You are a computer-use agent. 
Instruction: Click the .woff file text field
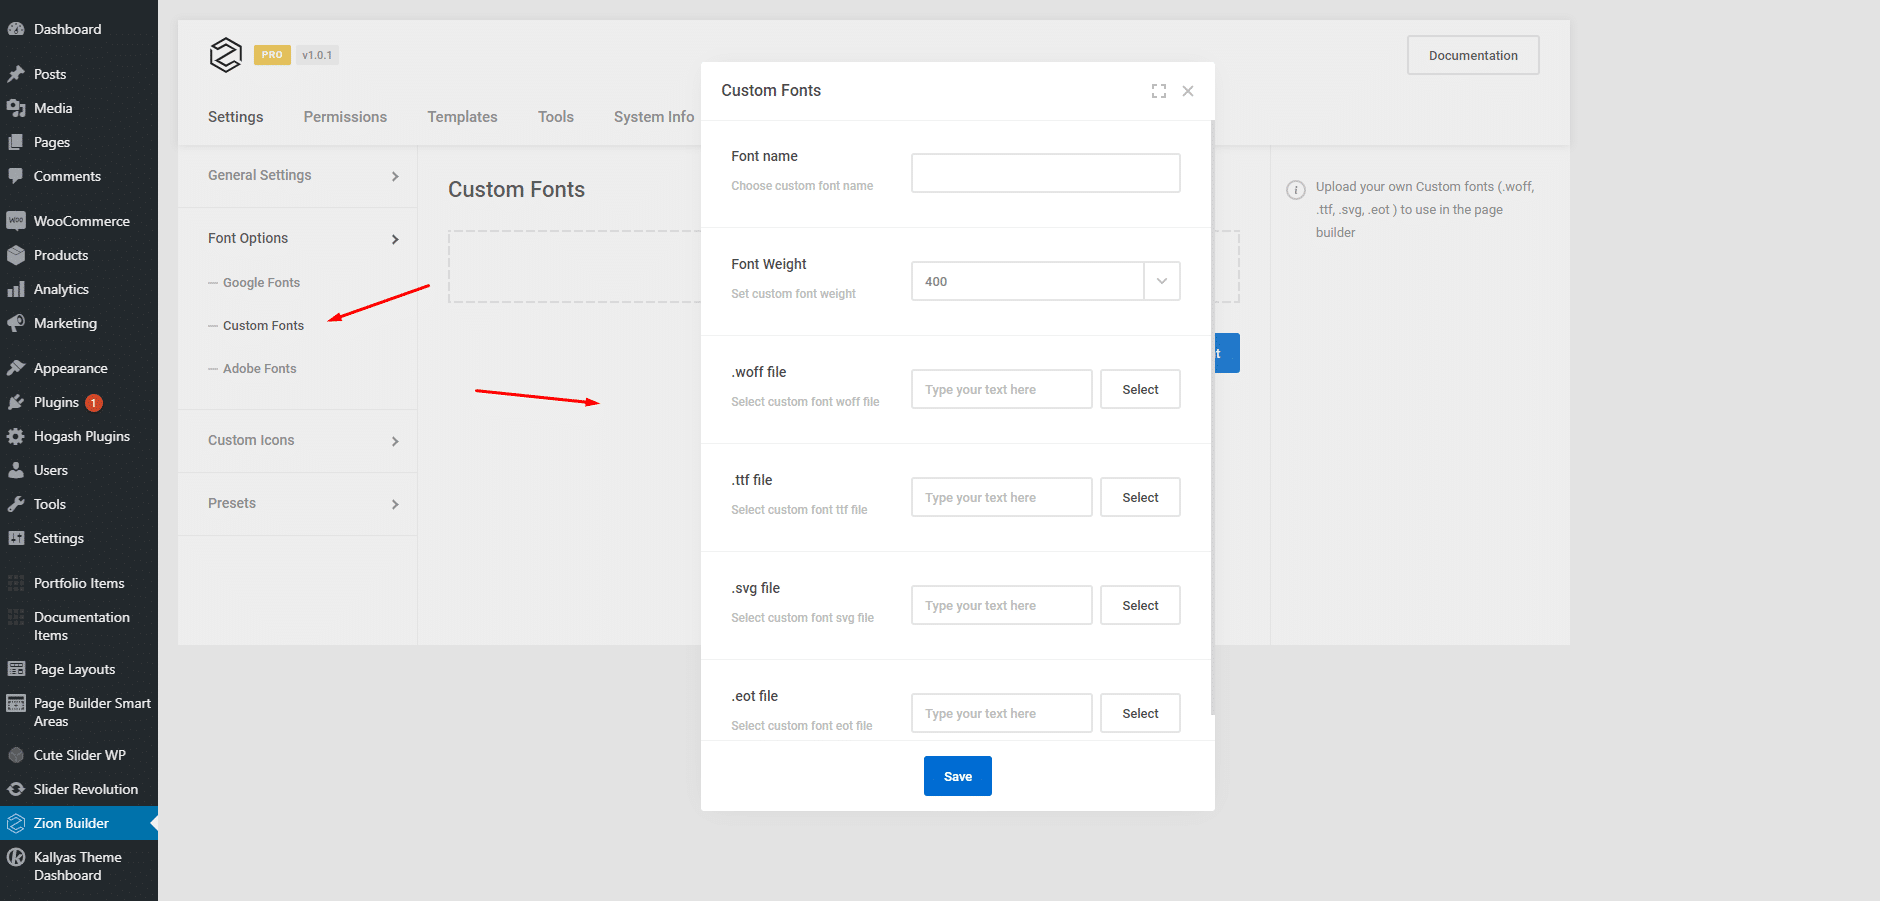pos(1001,389)
